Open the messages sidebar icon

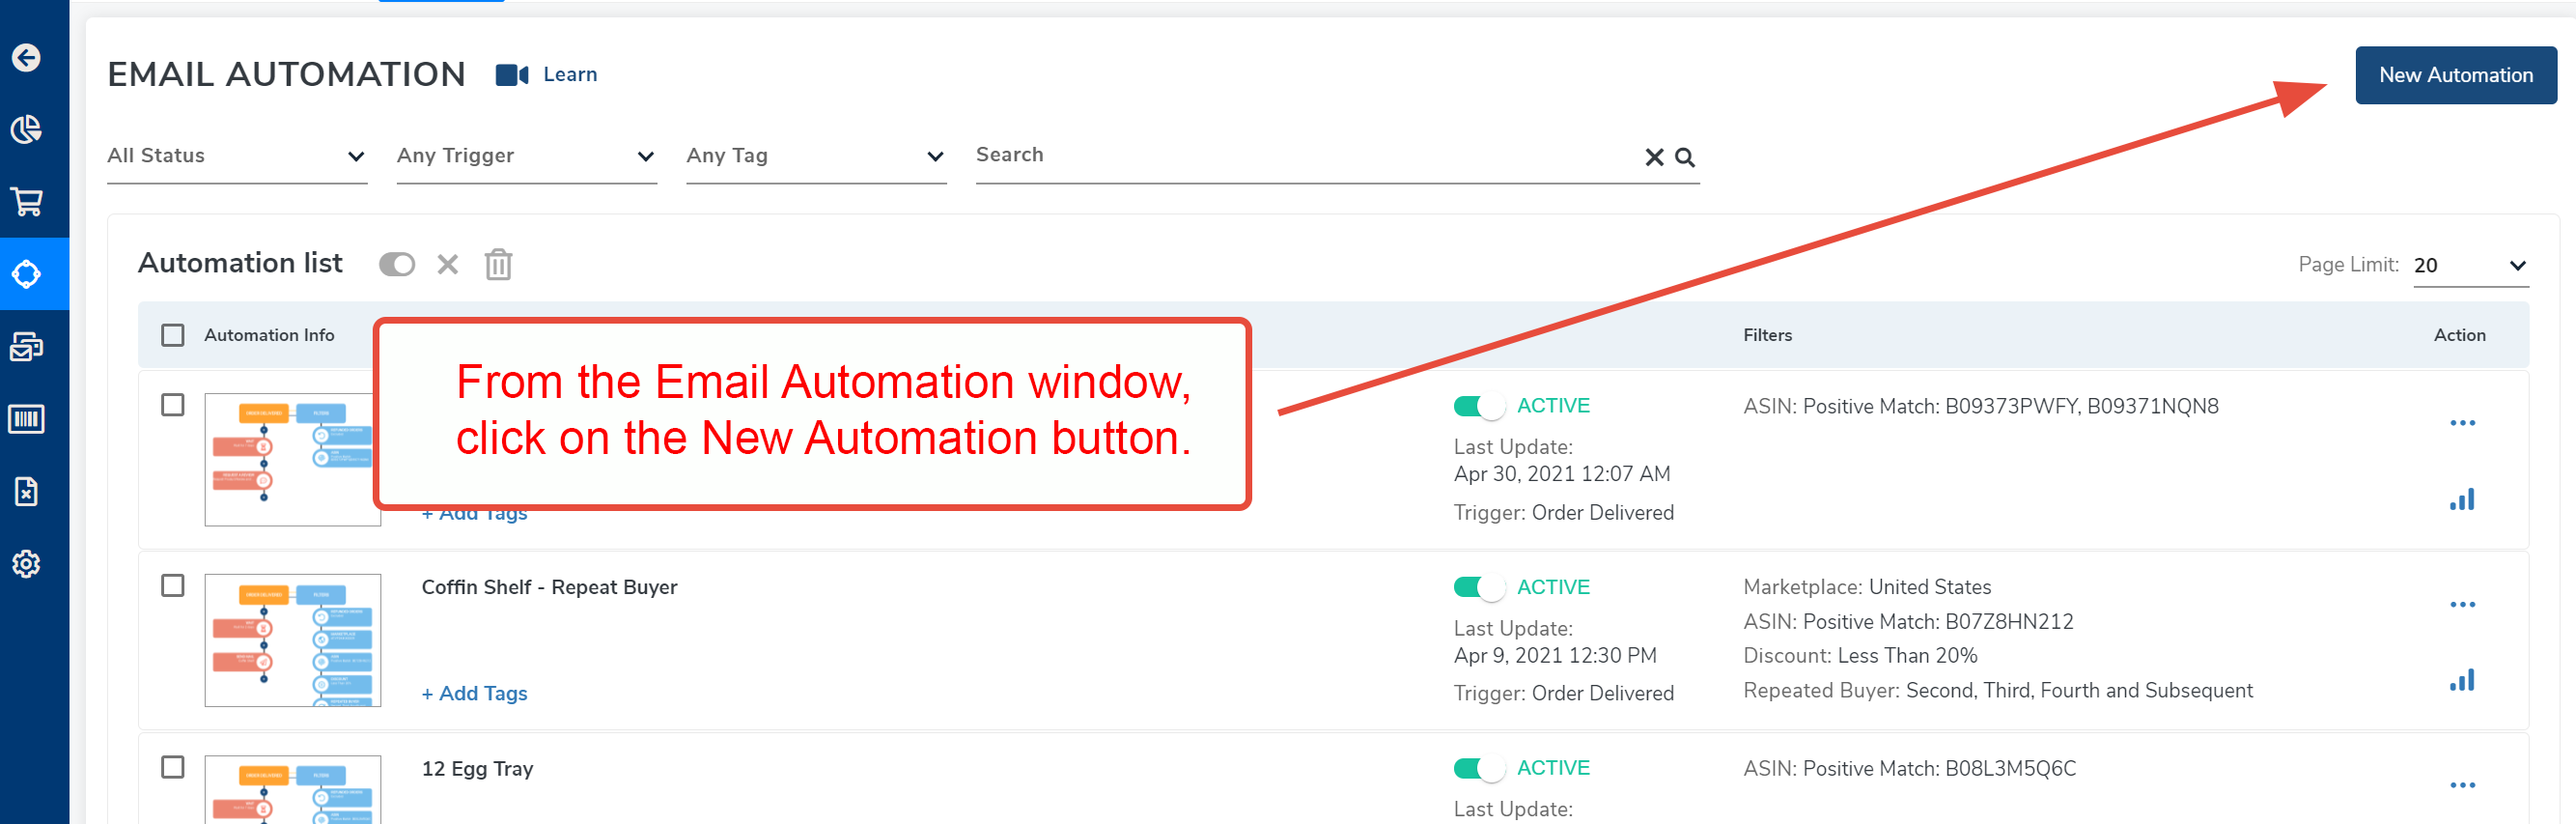(x=27, y=347)
